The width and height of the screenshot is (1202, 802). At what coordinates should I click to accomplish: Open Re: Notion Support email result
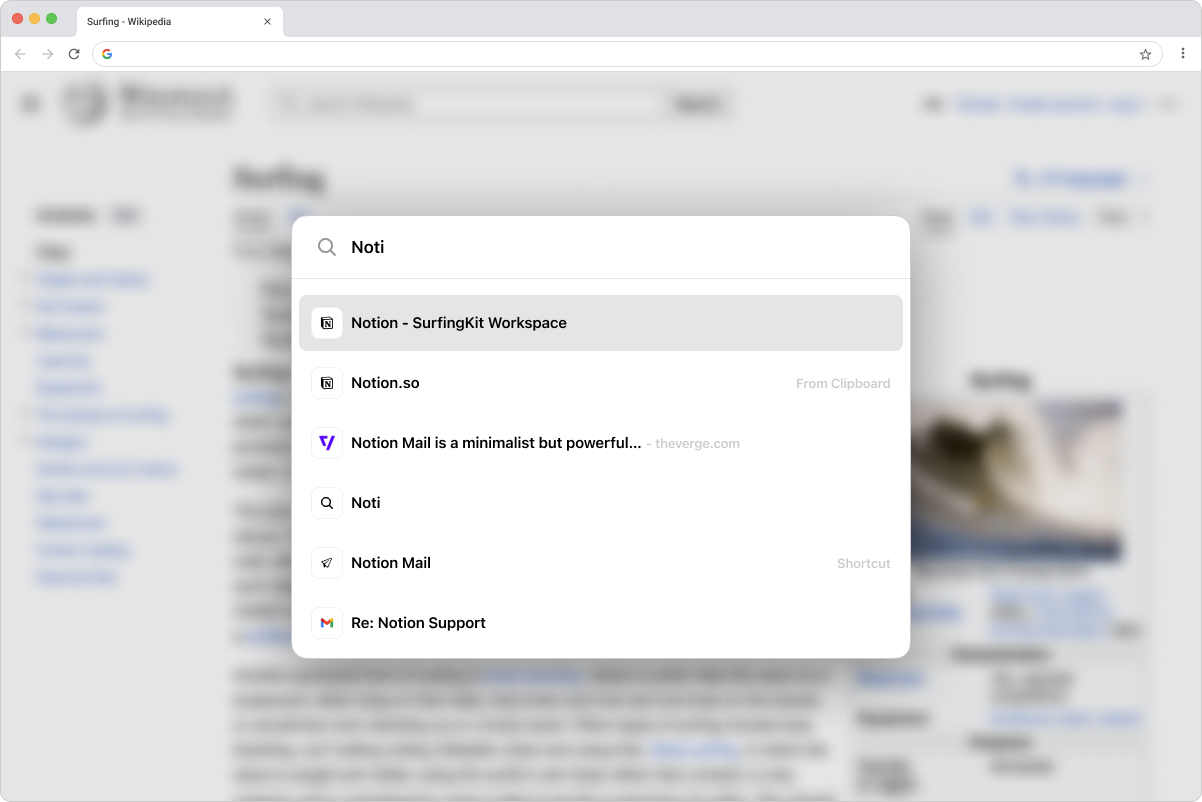tap(601, 623)
